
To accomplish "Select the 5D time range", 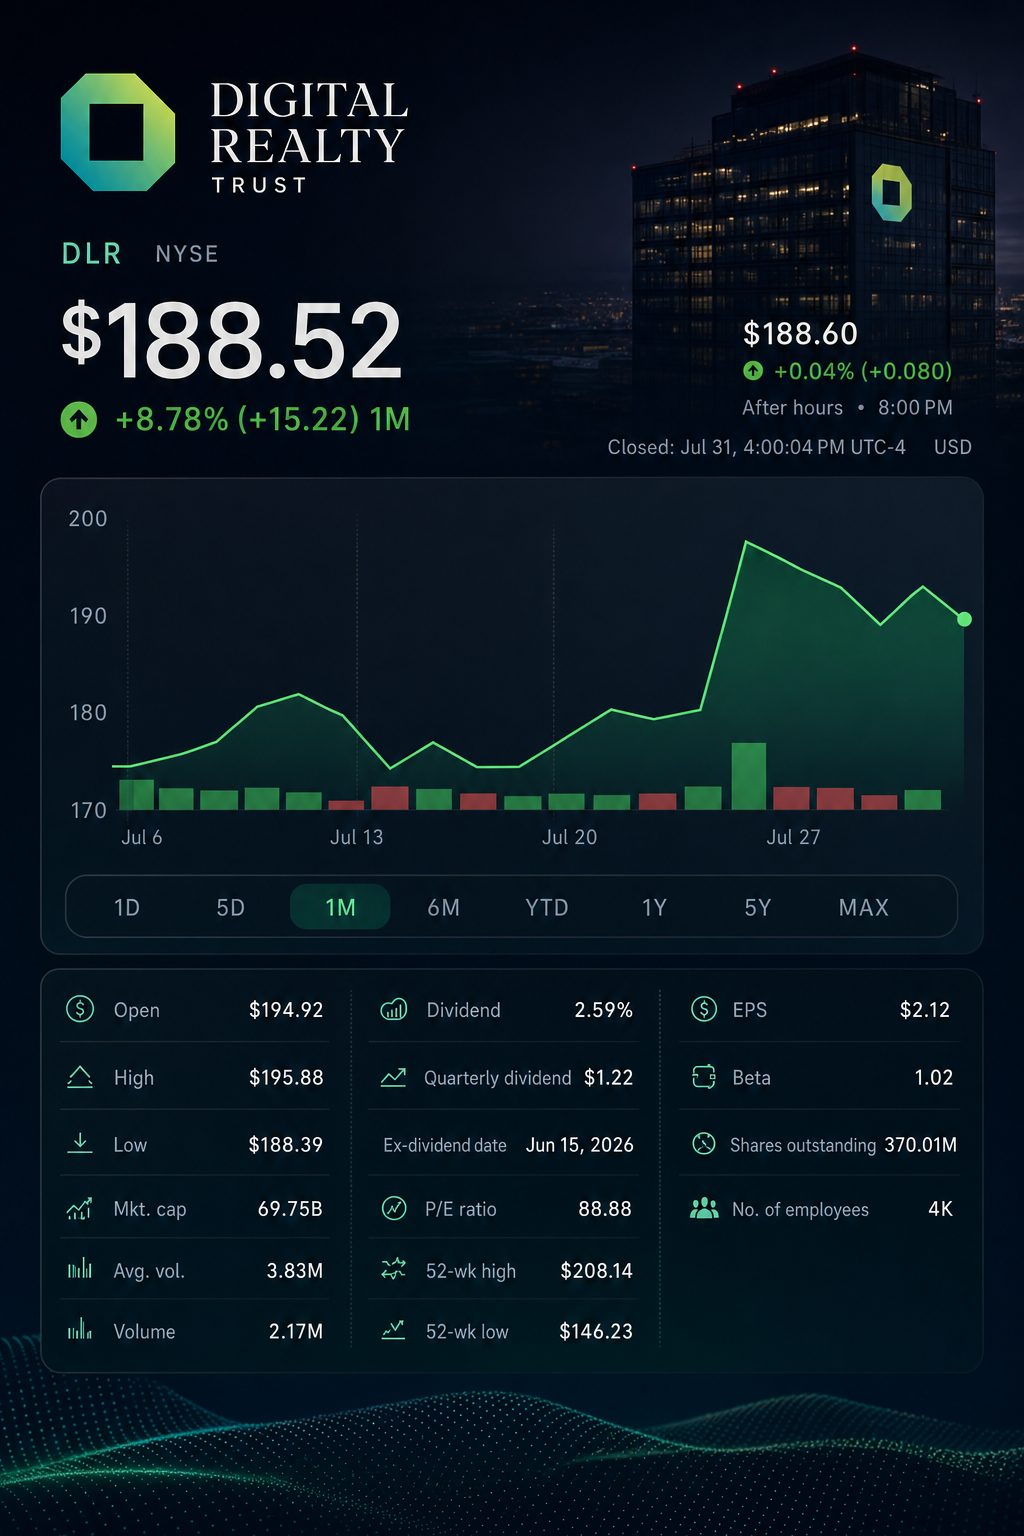I will pos(231,907).
